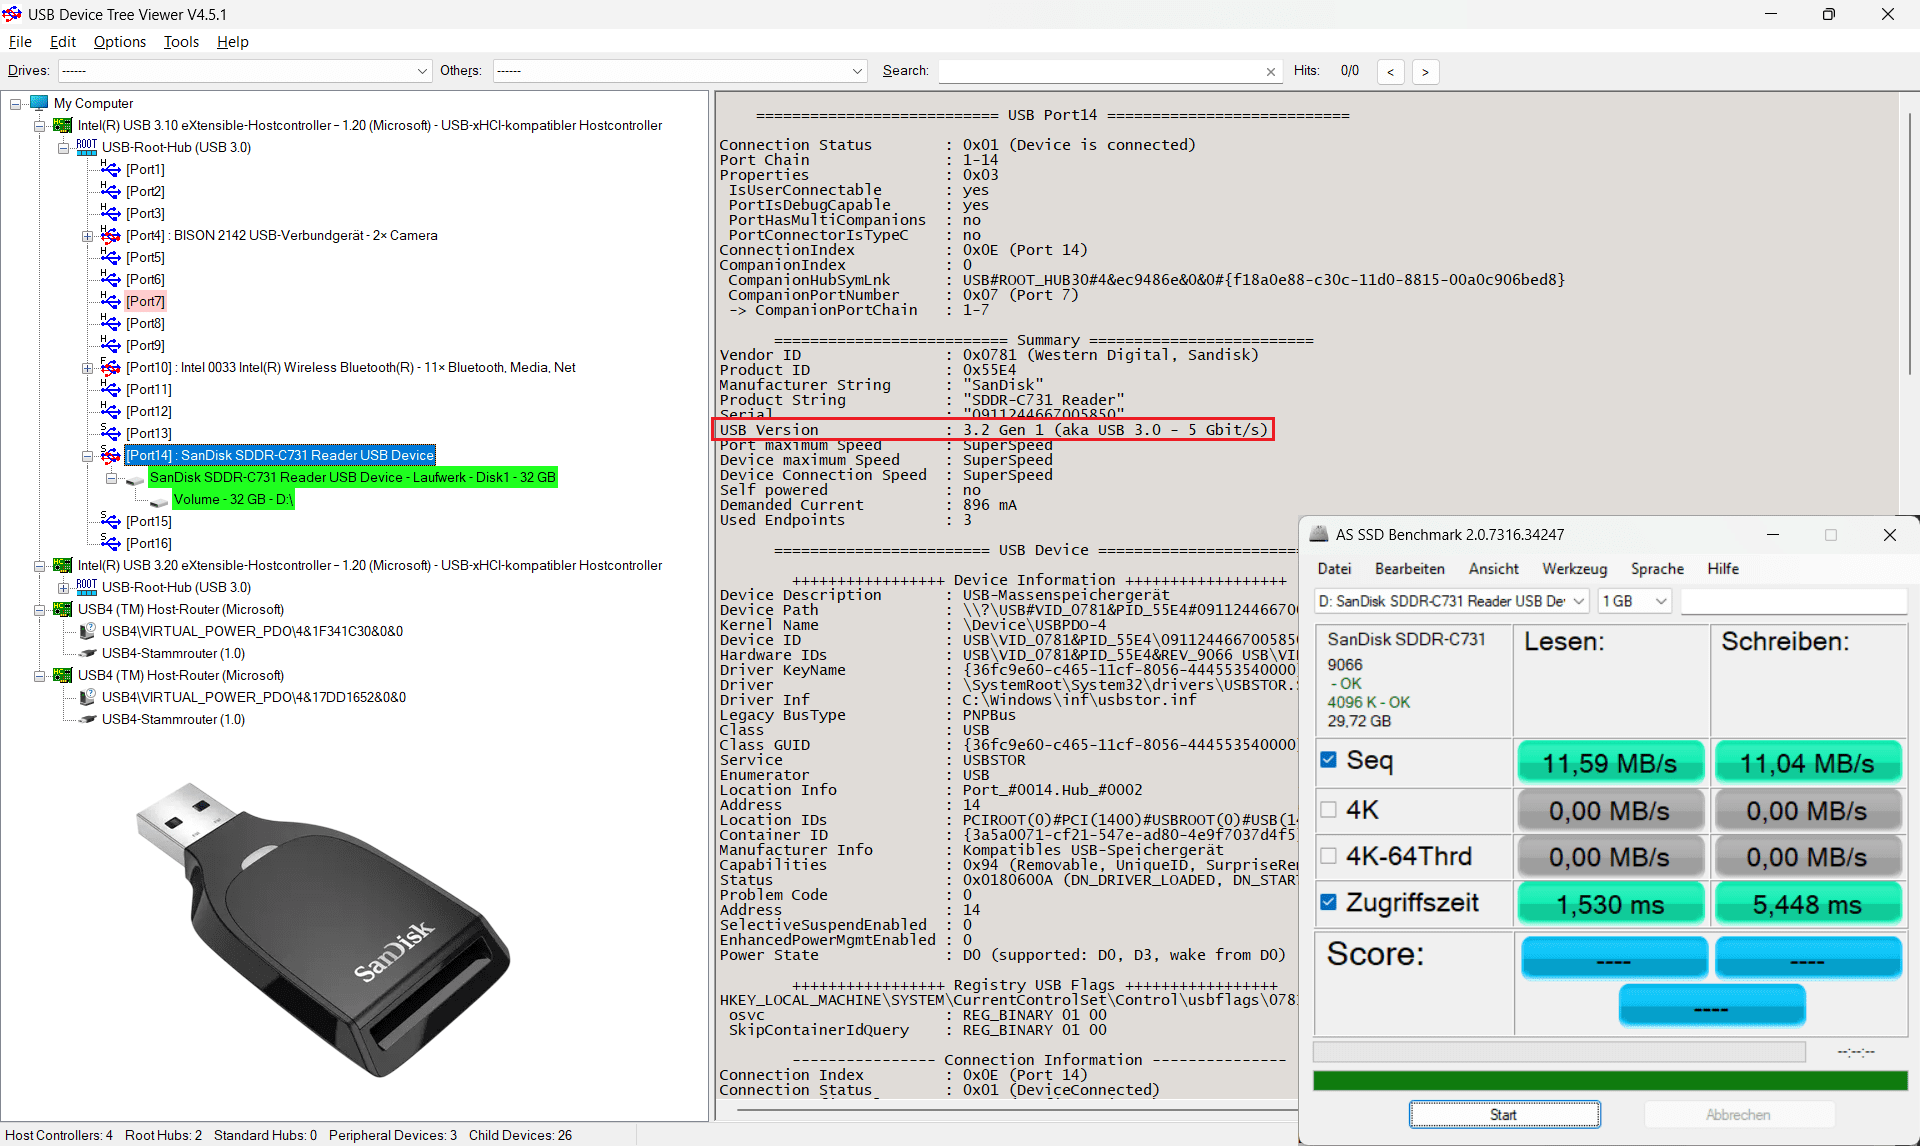Screen dimensions: 1920x1146
Task: Open the Edit menu
Action: [x=63, y=42]
